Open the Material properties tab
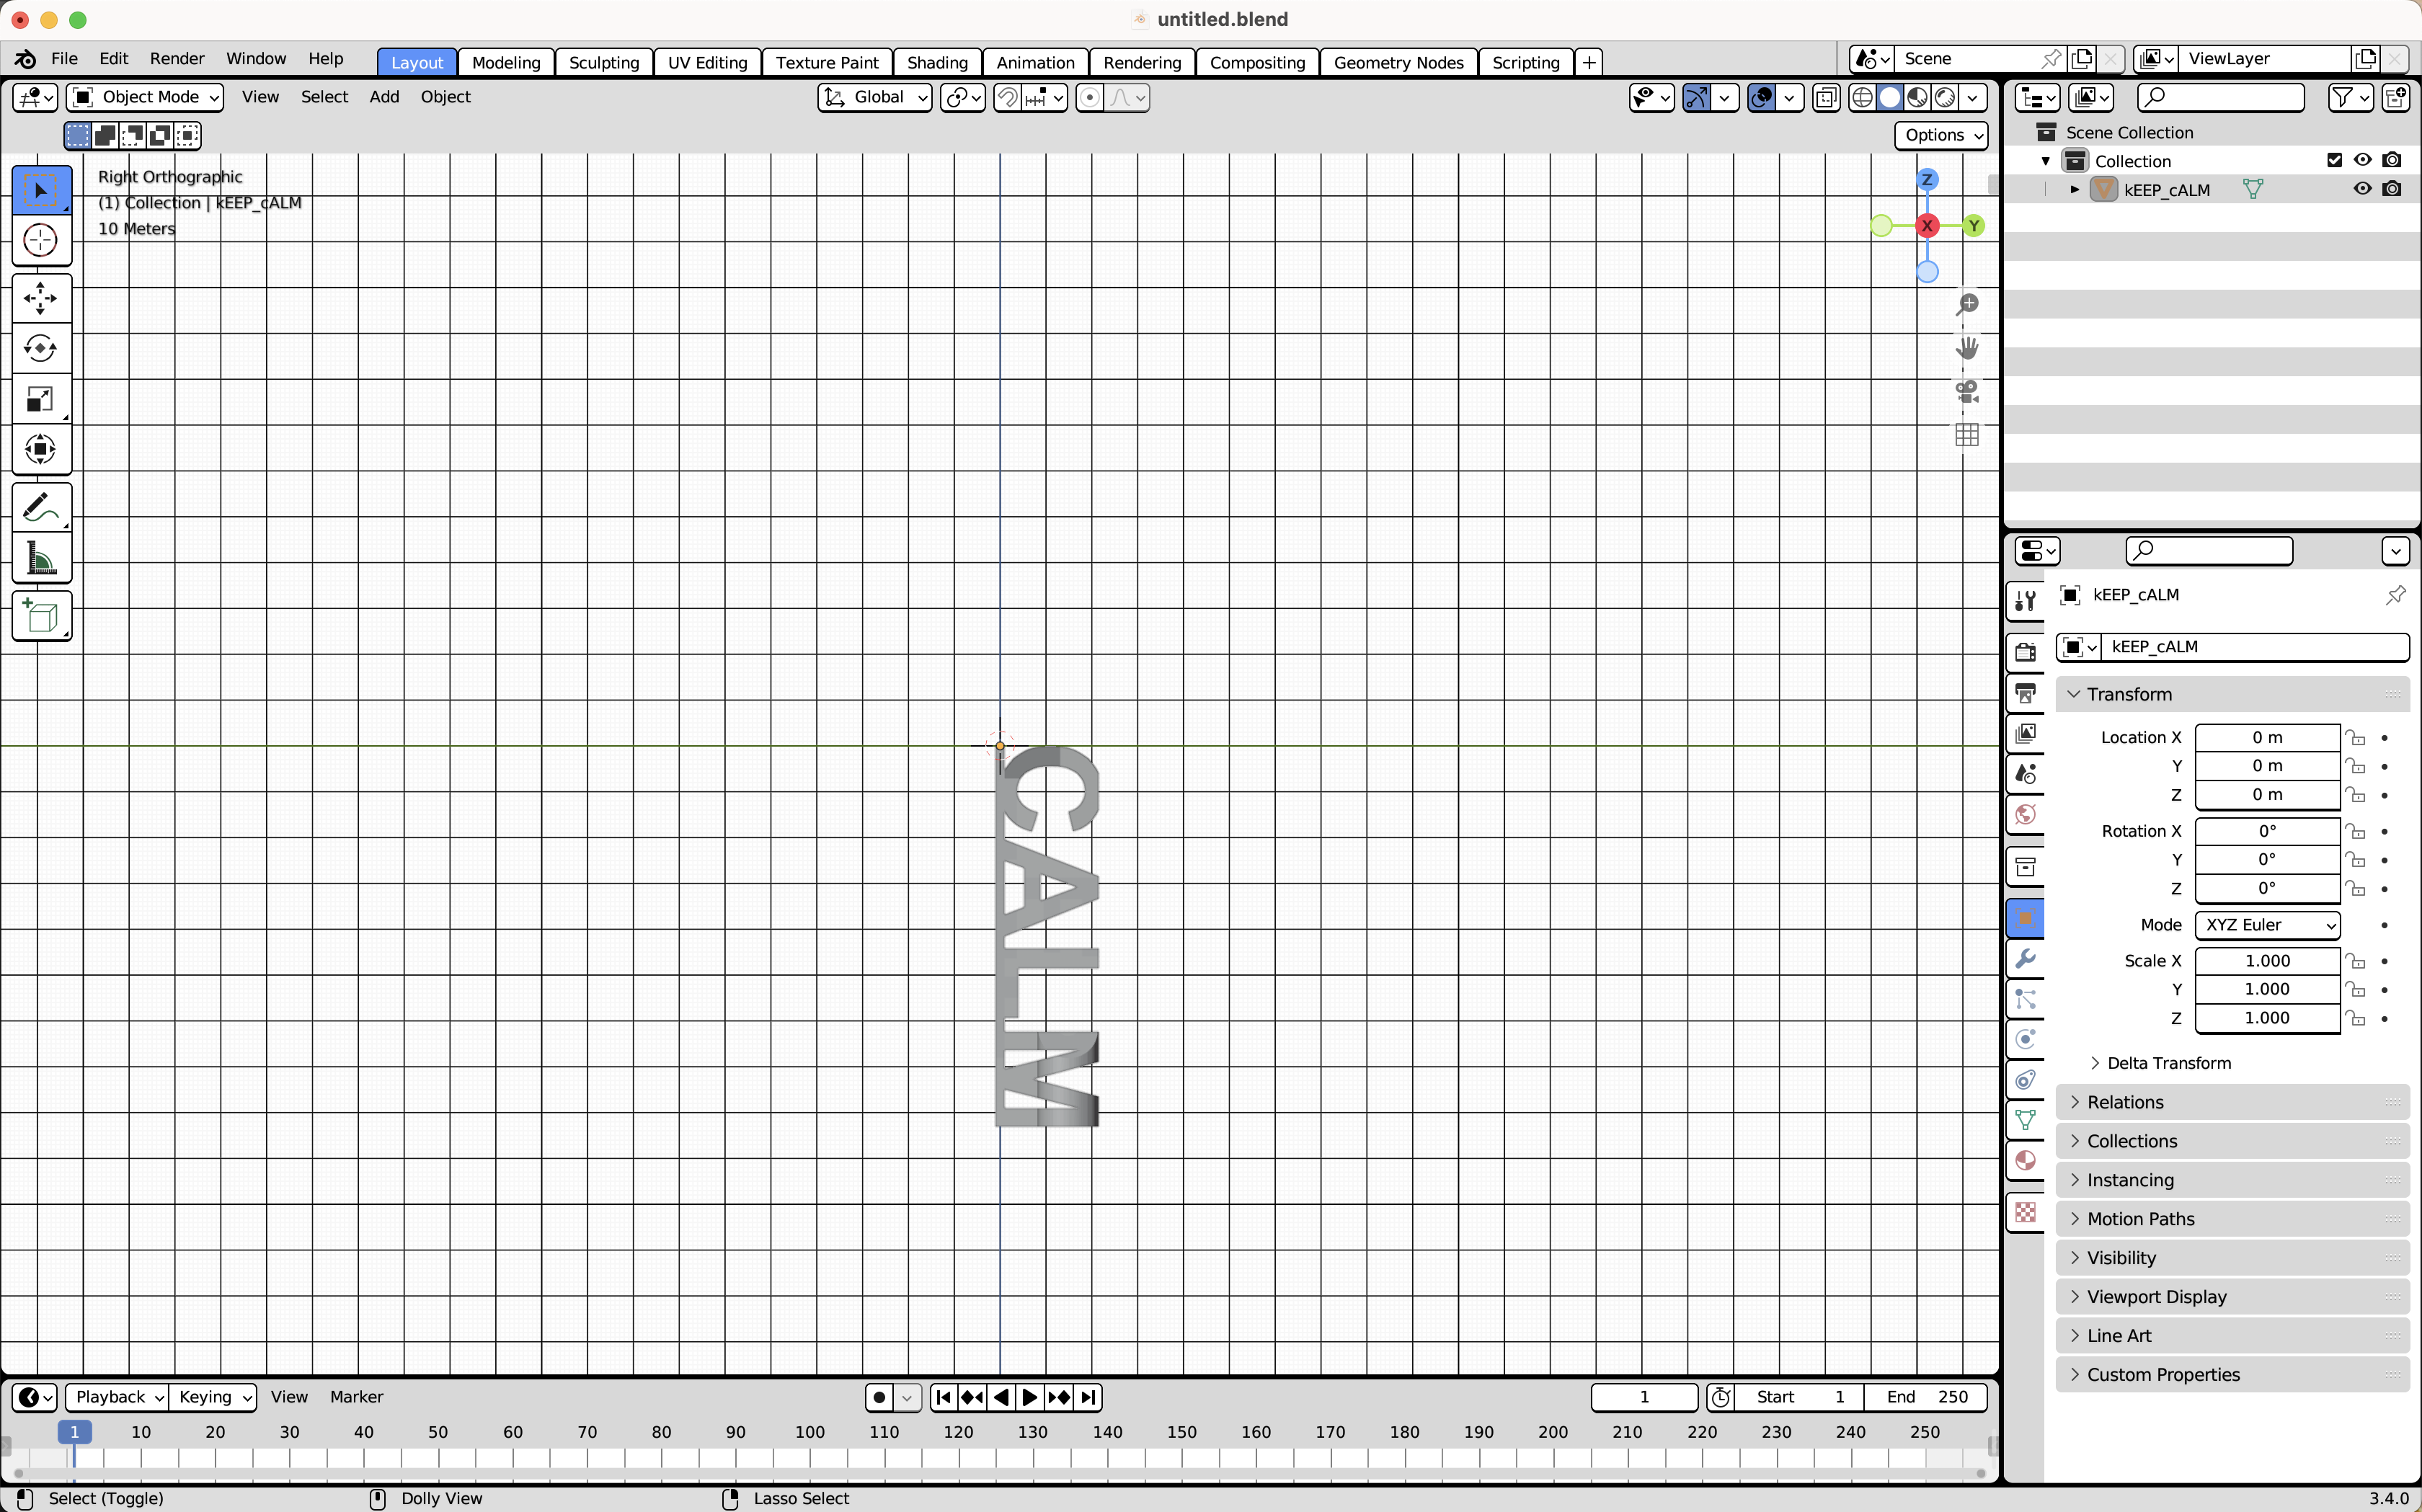This screenshot has height=1512, width=2422. (x=2026, y=1160)
